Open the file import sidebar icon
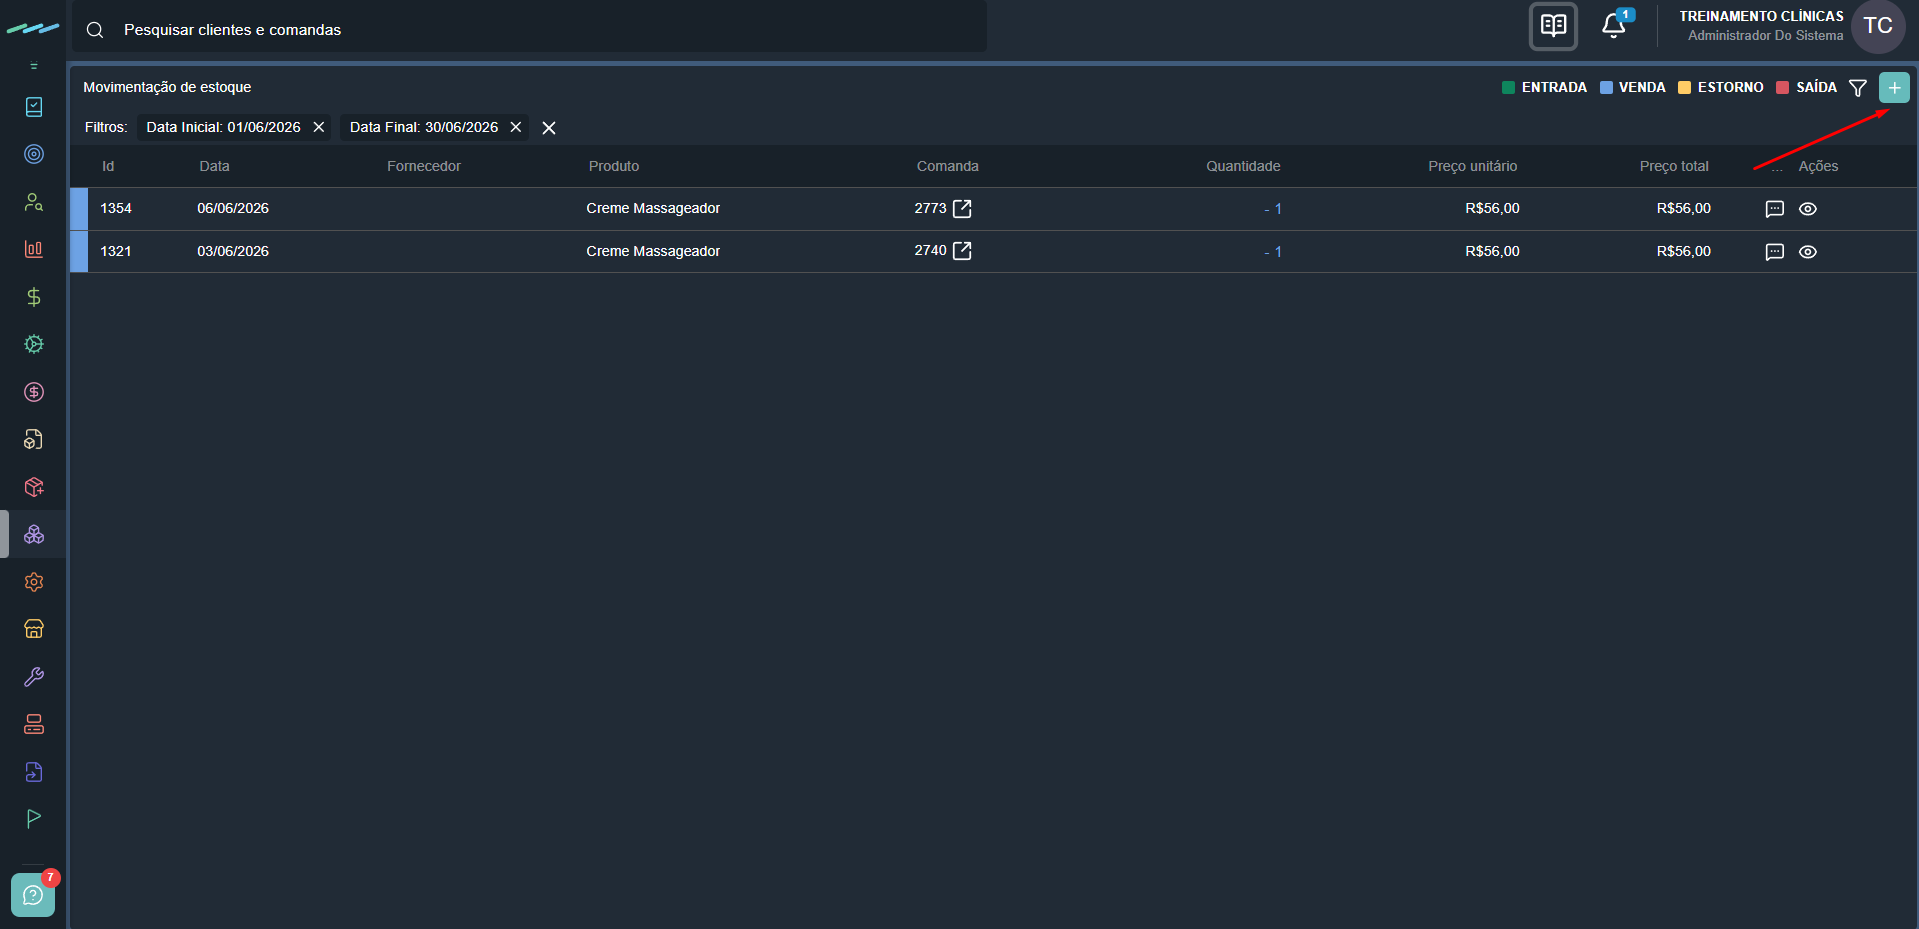 click(34, 772)
